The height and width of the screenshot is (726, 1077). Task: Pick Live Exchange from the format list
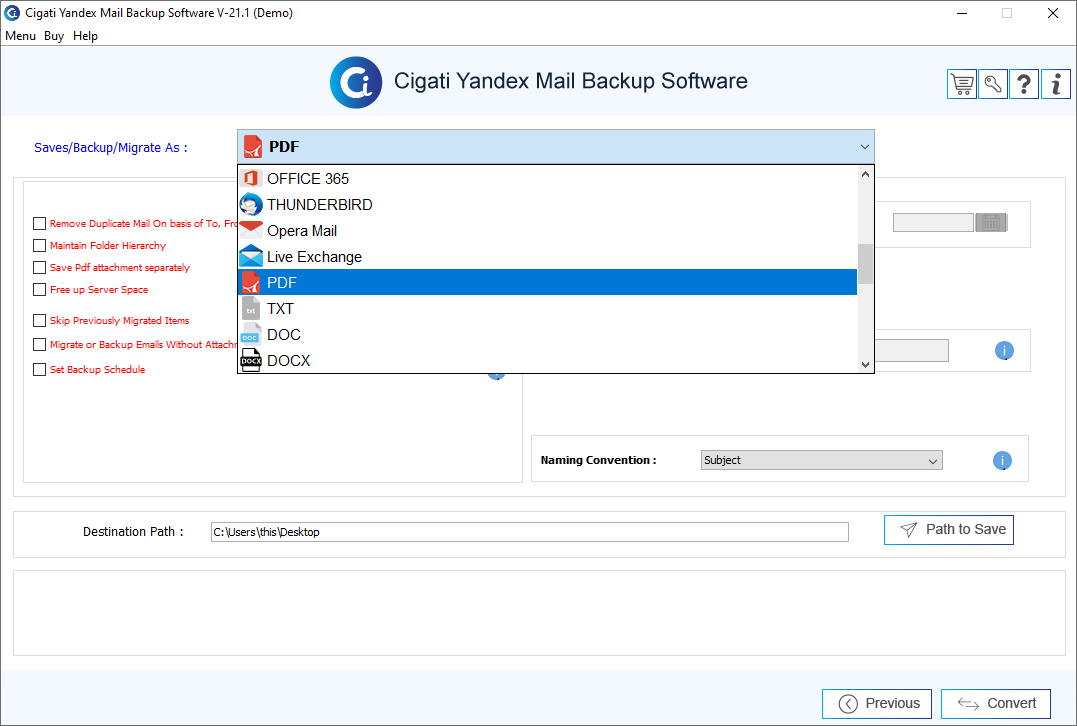pos(547,257)
